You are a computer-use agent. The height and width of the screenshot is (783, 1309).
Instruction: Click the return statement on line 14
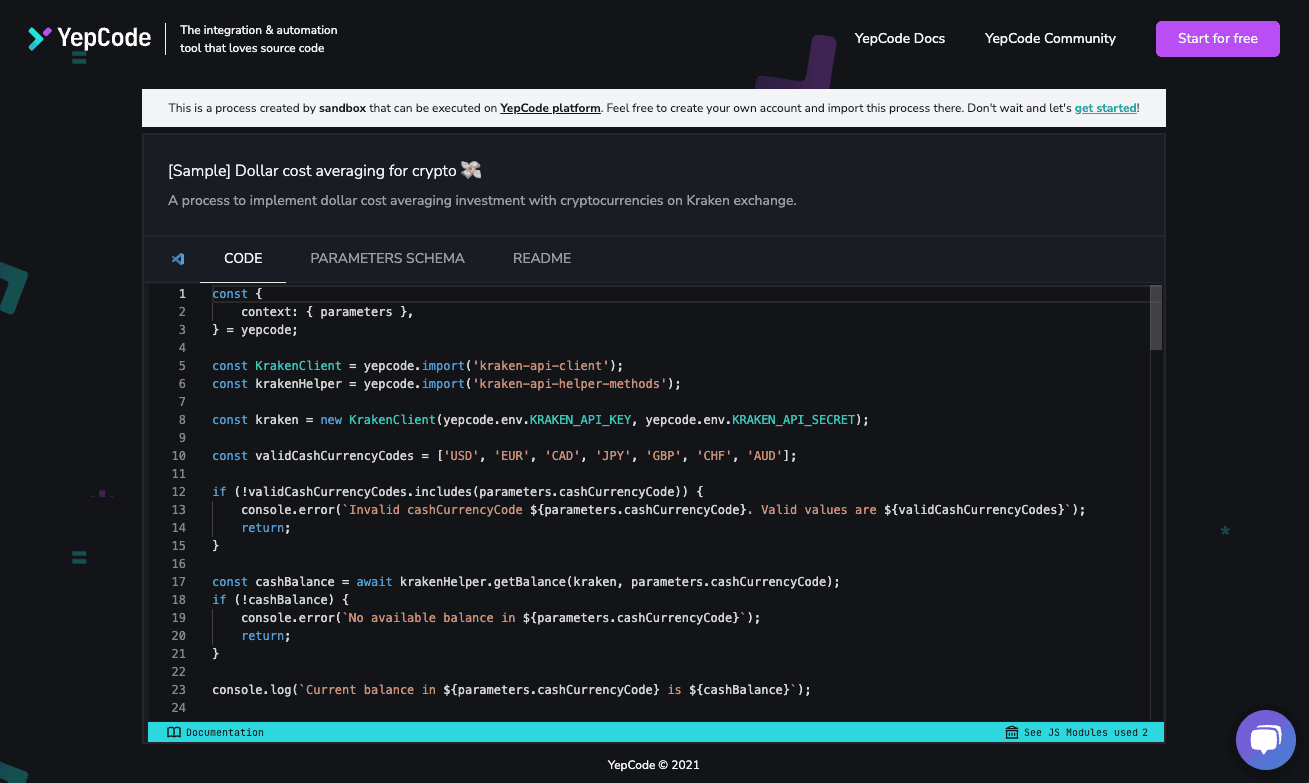click(x=266, y=527)
